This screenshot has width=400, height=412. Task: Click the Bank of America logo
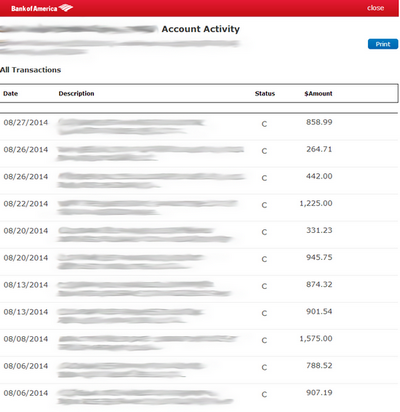[x=42, y=8]
